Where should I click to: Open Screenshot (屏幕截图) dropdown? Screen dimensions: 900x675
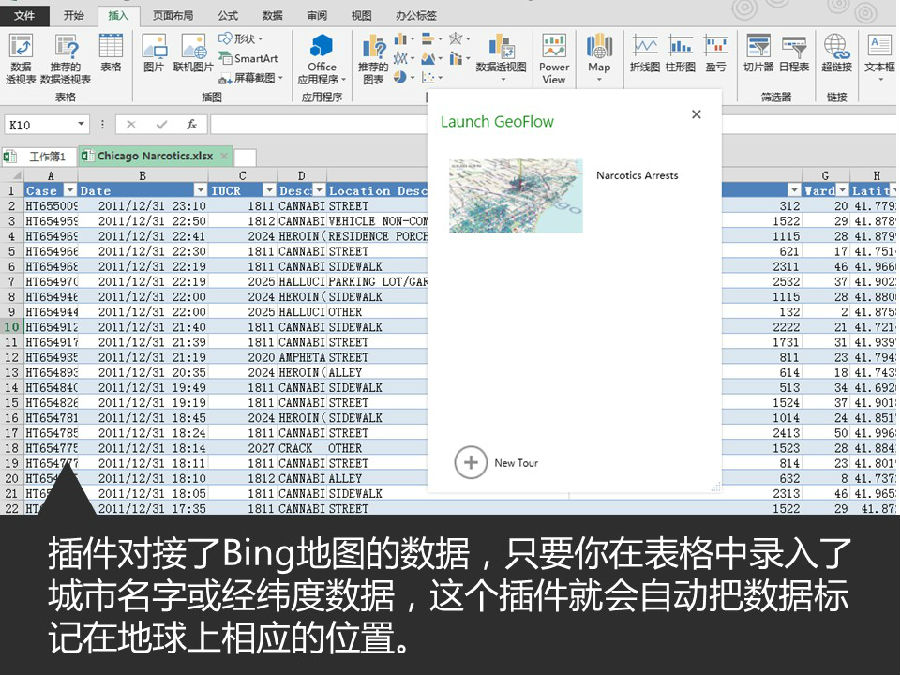point(251,77)
